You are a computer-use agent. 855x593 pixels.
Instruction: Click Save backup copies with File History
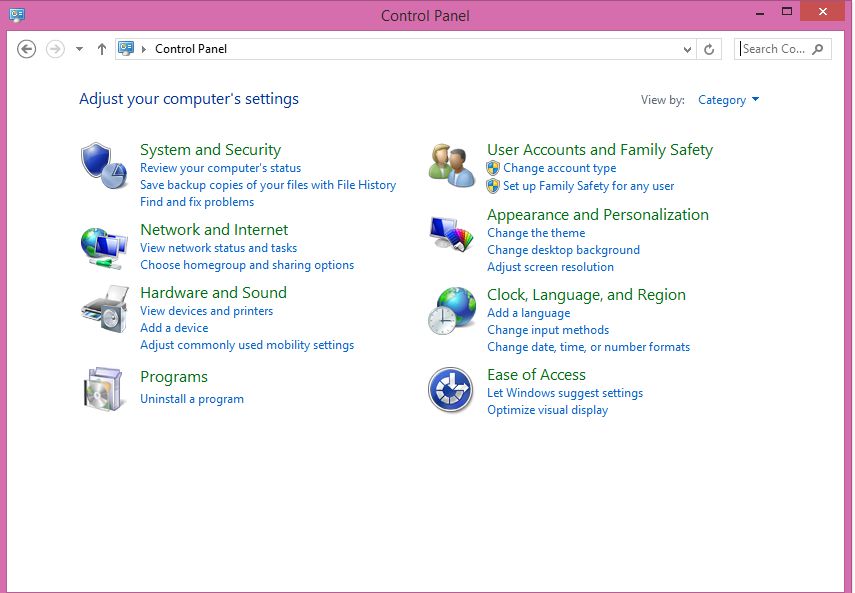point(268,185)
